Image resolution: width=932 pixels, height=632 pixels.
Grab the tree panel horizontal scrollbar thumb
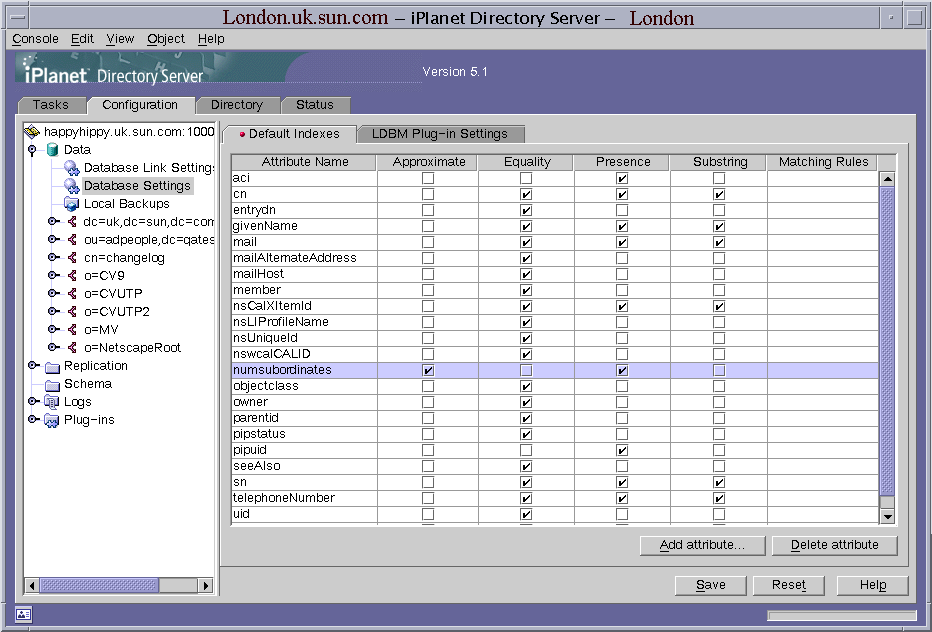pyautogui.click(x=99, y=585)
